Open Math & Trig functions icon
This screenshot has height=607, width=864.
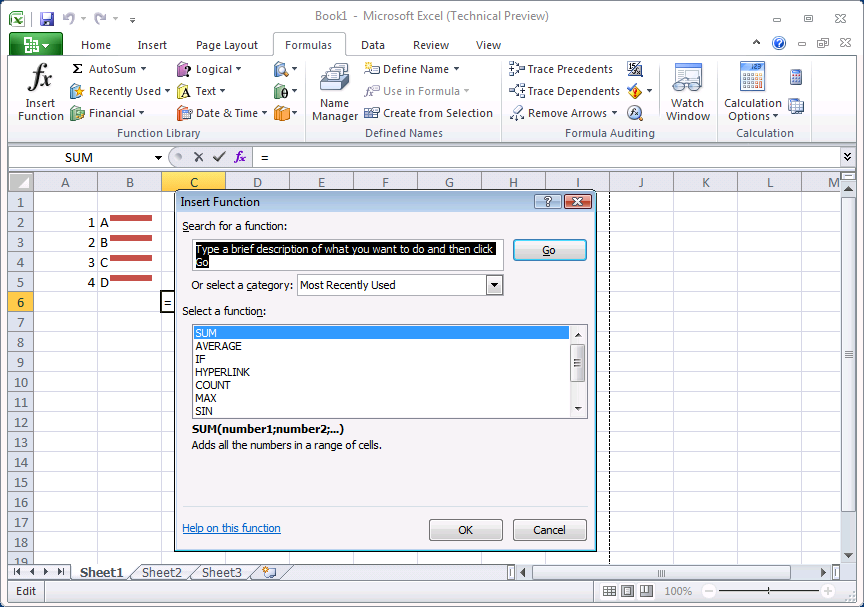point(285,91)
